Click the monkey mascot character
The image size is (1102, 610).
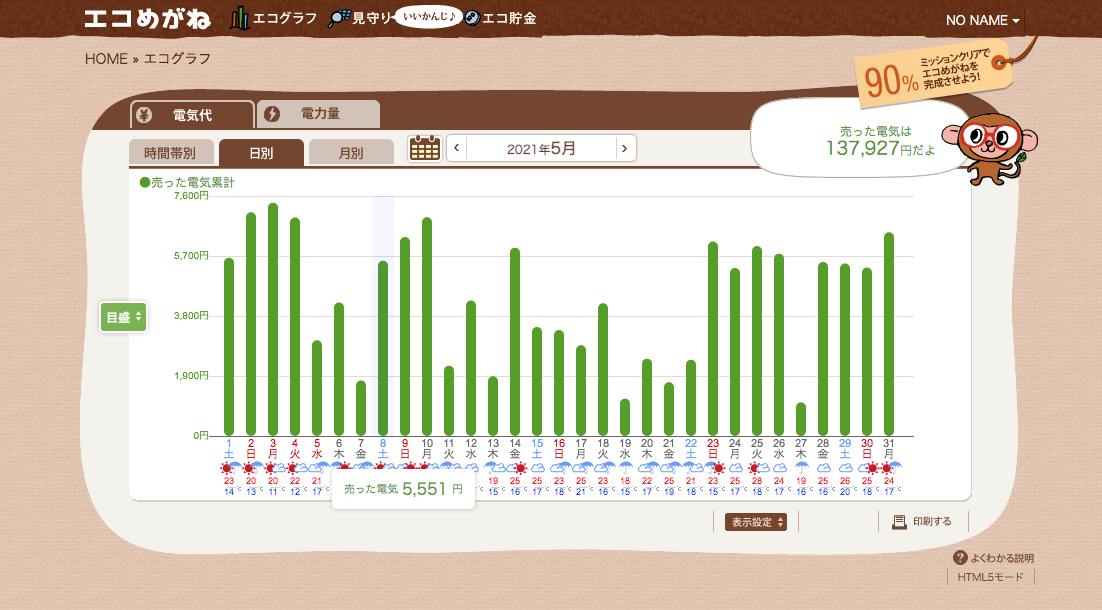click(990, 149)
